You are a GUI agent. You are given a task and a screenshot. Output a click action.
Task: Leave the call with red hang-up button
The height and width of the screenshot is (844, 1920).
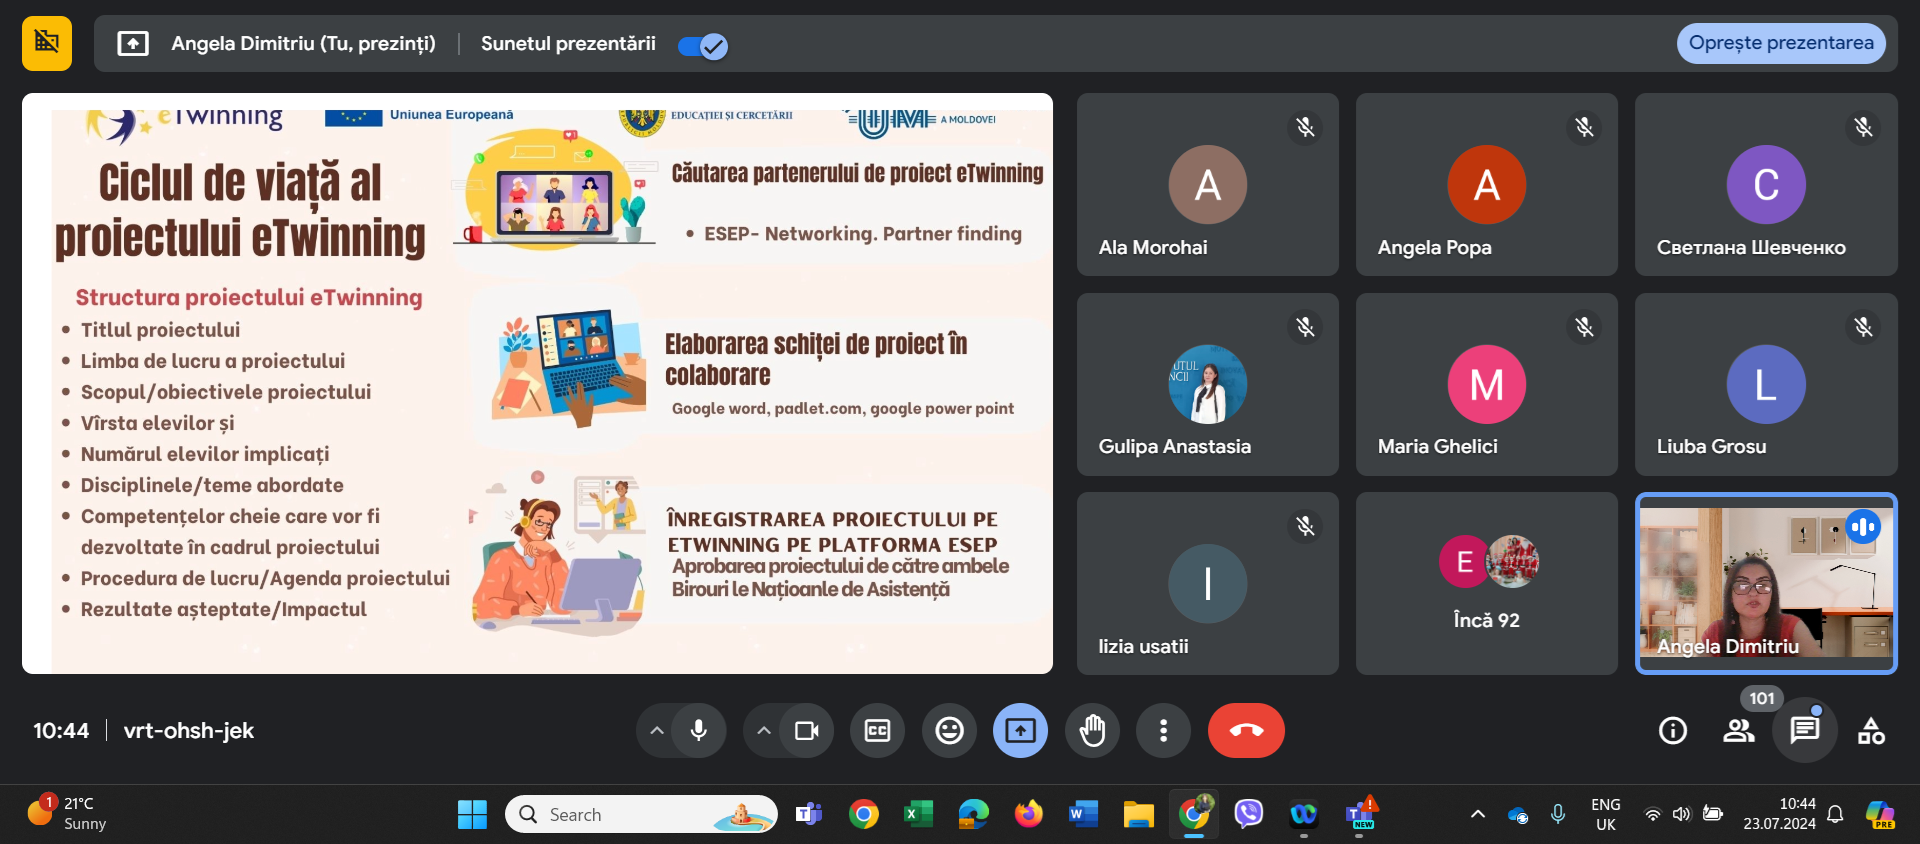[1246, 731]
